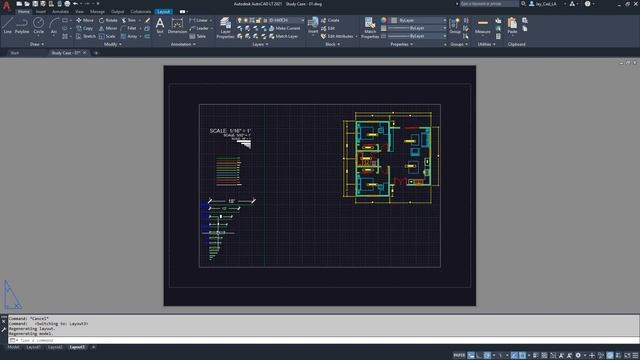Toggle Clean Screen in status bar
The width and height of the screenshot is (640, 360).
pos(627,356)
